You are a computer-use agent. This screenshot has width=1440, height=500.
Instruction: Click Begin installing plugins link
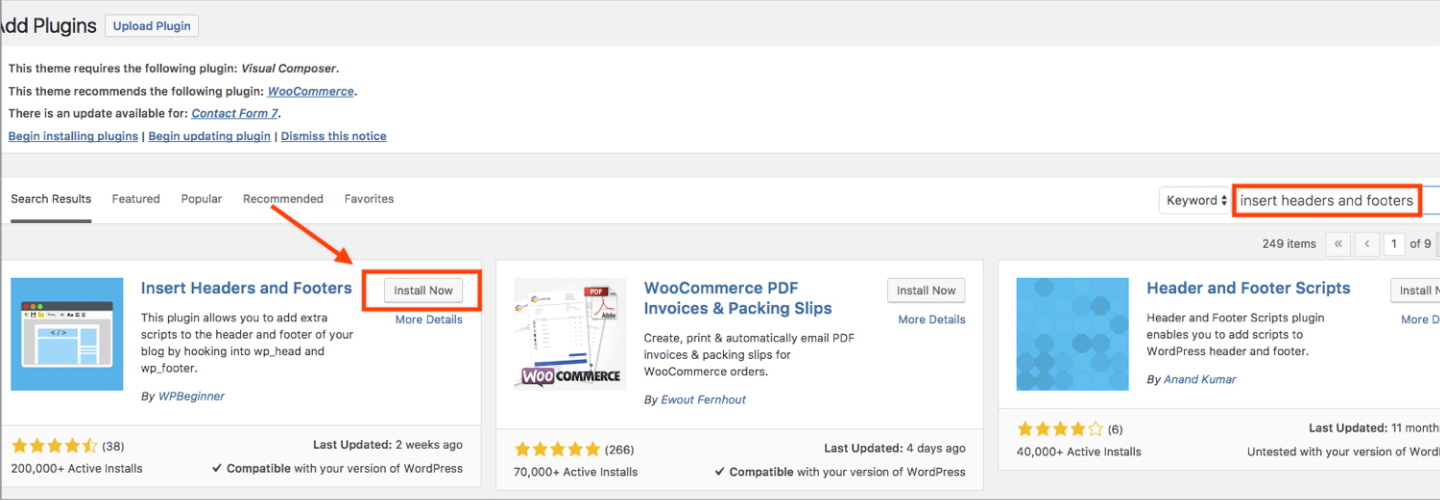[x=73, y=136]
